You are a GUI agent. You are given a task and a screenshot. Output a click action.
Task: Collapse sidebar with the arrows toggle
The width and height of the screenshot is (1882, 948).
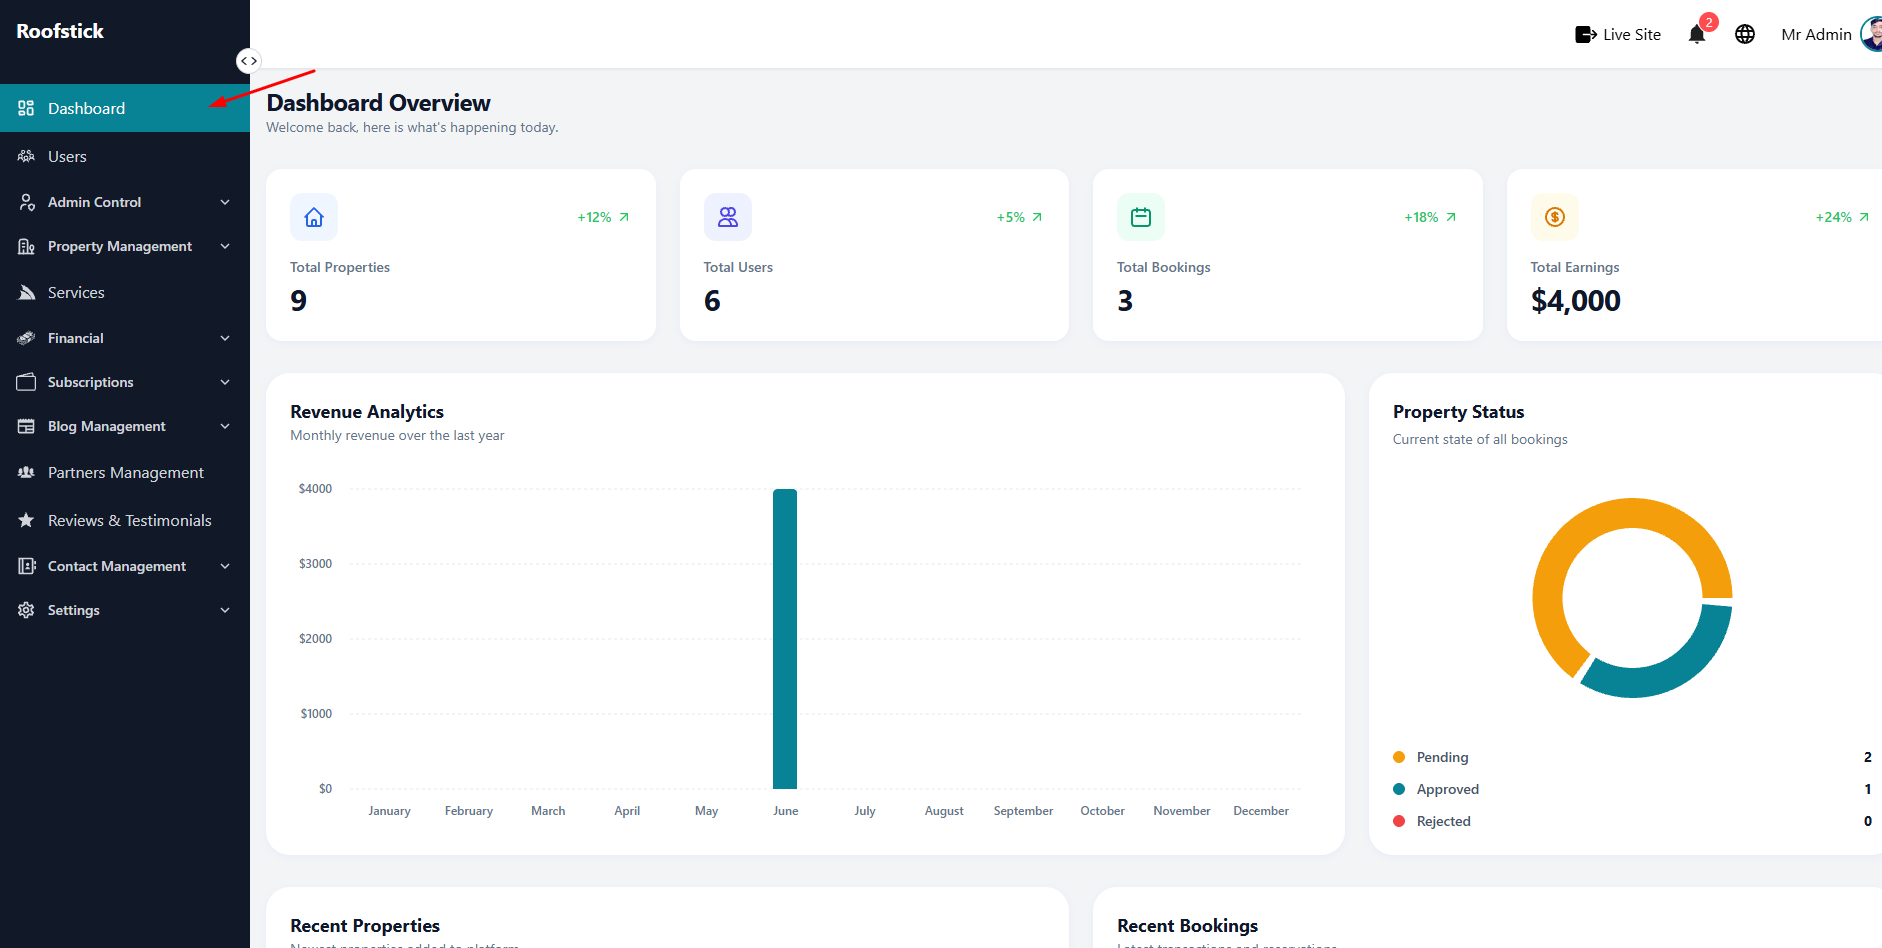248,61
